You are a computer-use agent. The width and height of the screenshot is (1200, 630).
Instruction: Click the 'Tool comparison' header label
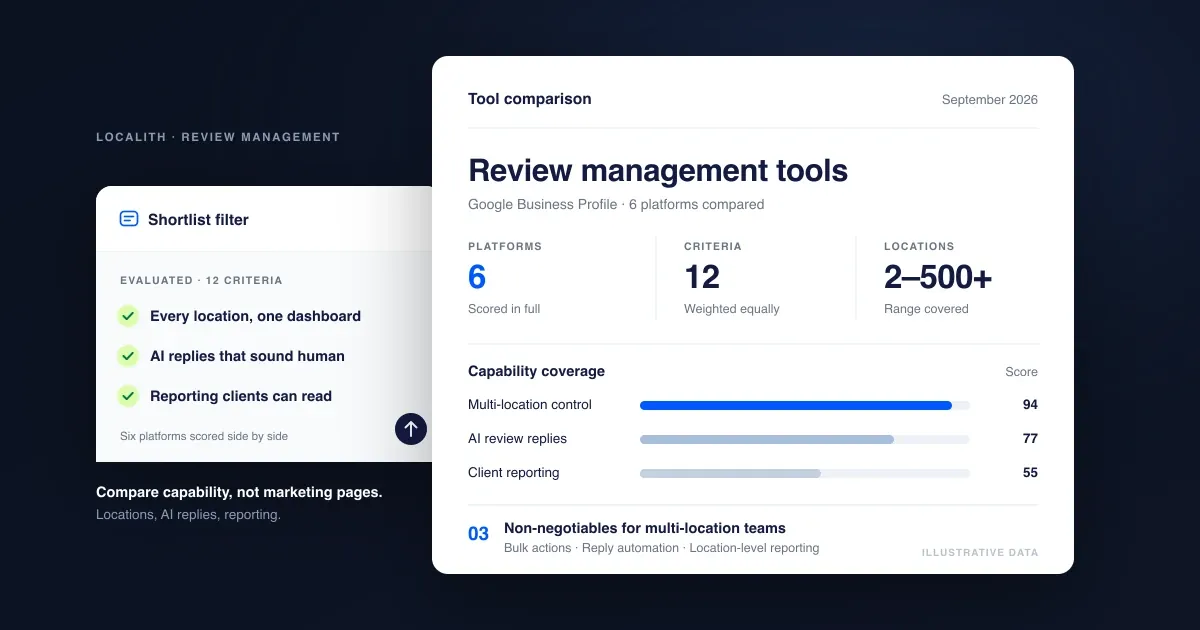coord(530,99)
